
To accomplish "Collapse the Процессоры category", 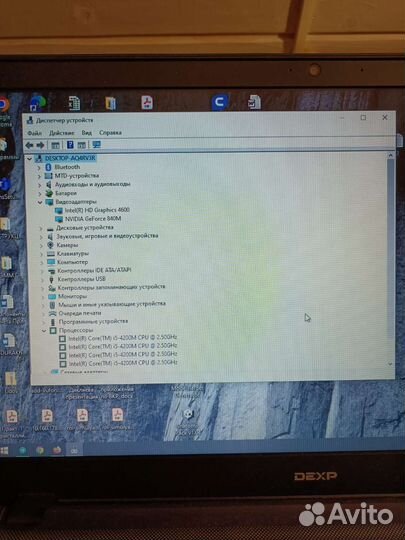I will (x=44, y=331).
